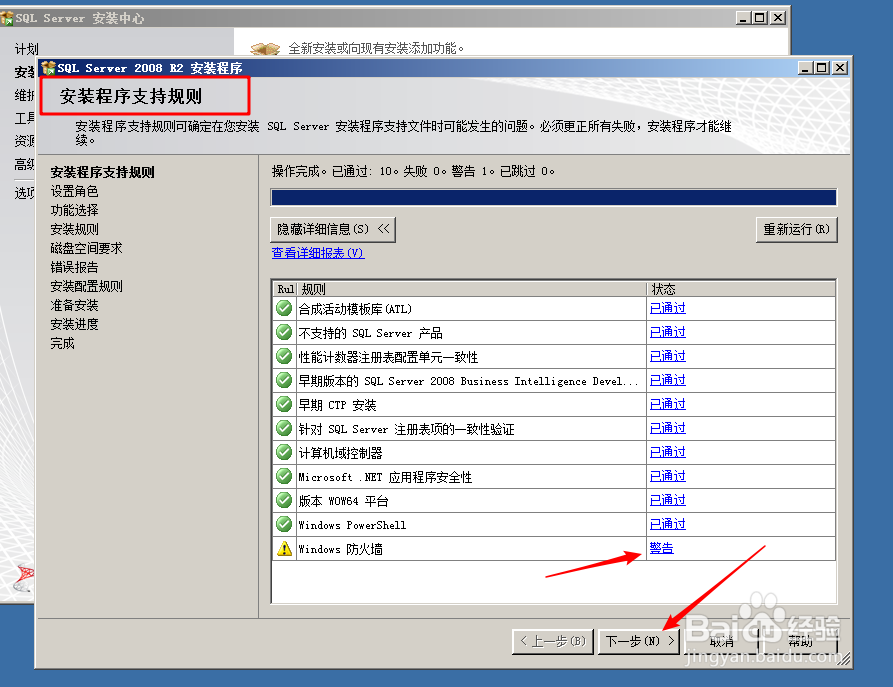
Task: Maximize the SQL Server 2008 R2 安装程序 window
Action: (821, 68)
